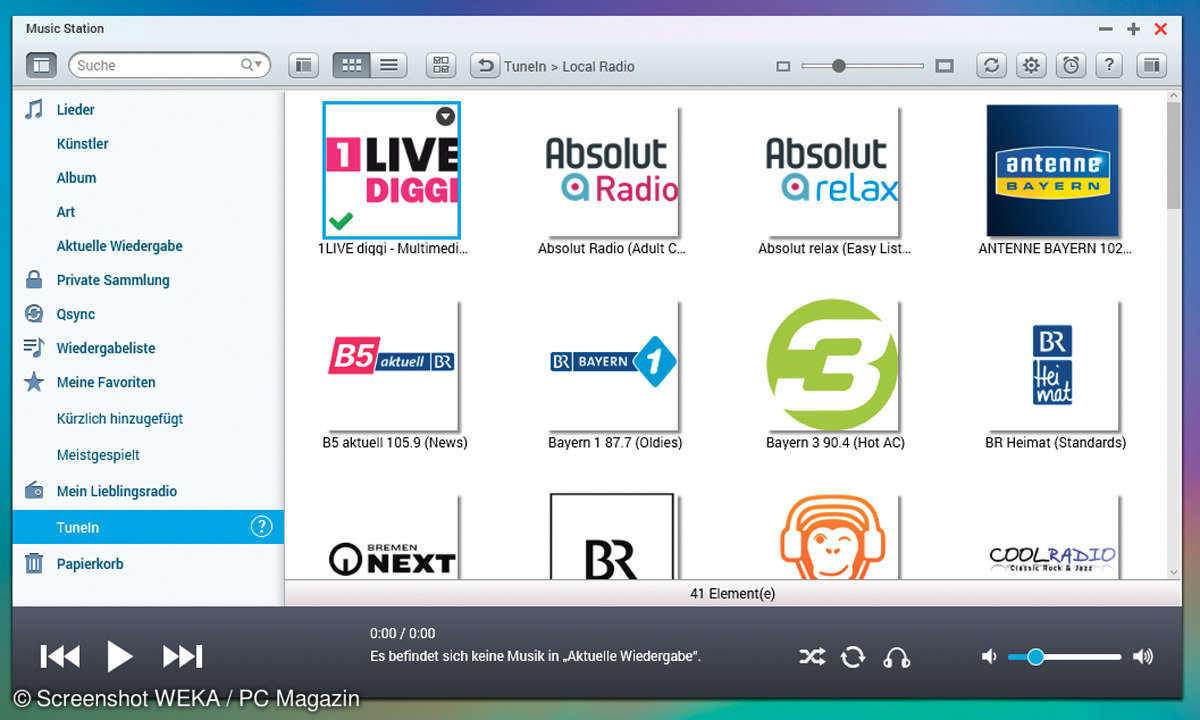The height and width of the screenshot is (720, 1200).
Task: Select the Absolut Radio station thumbnail
Action: click(x=612, y=170)
